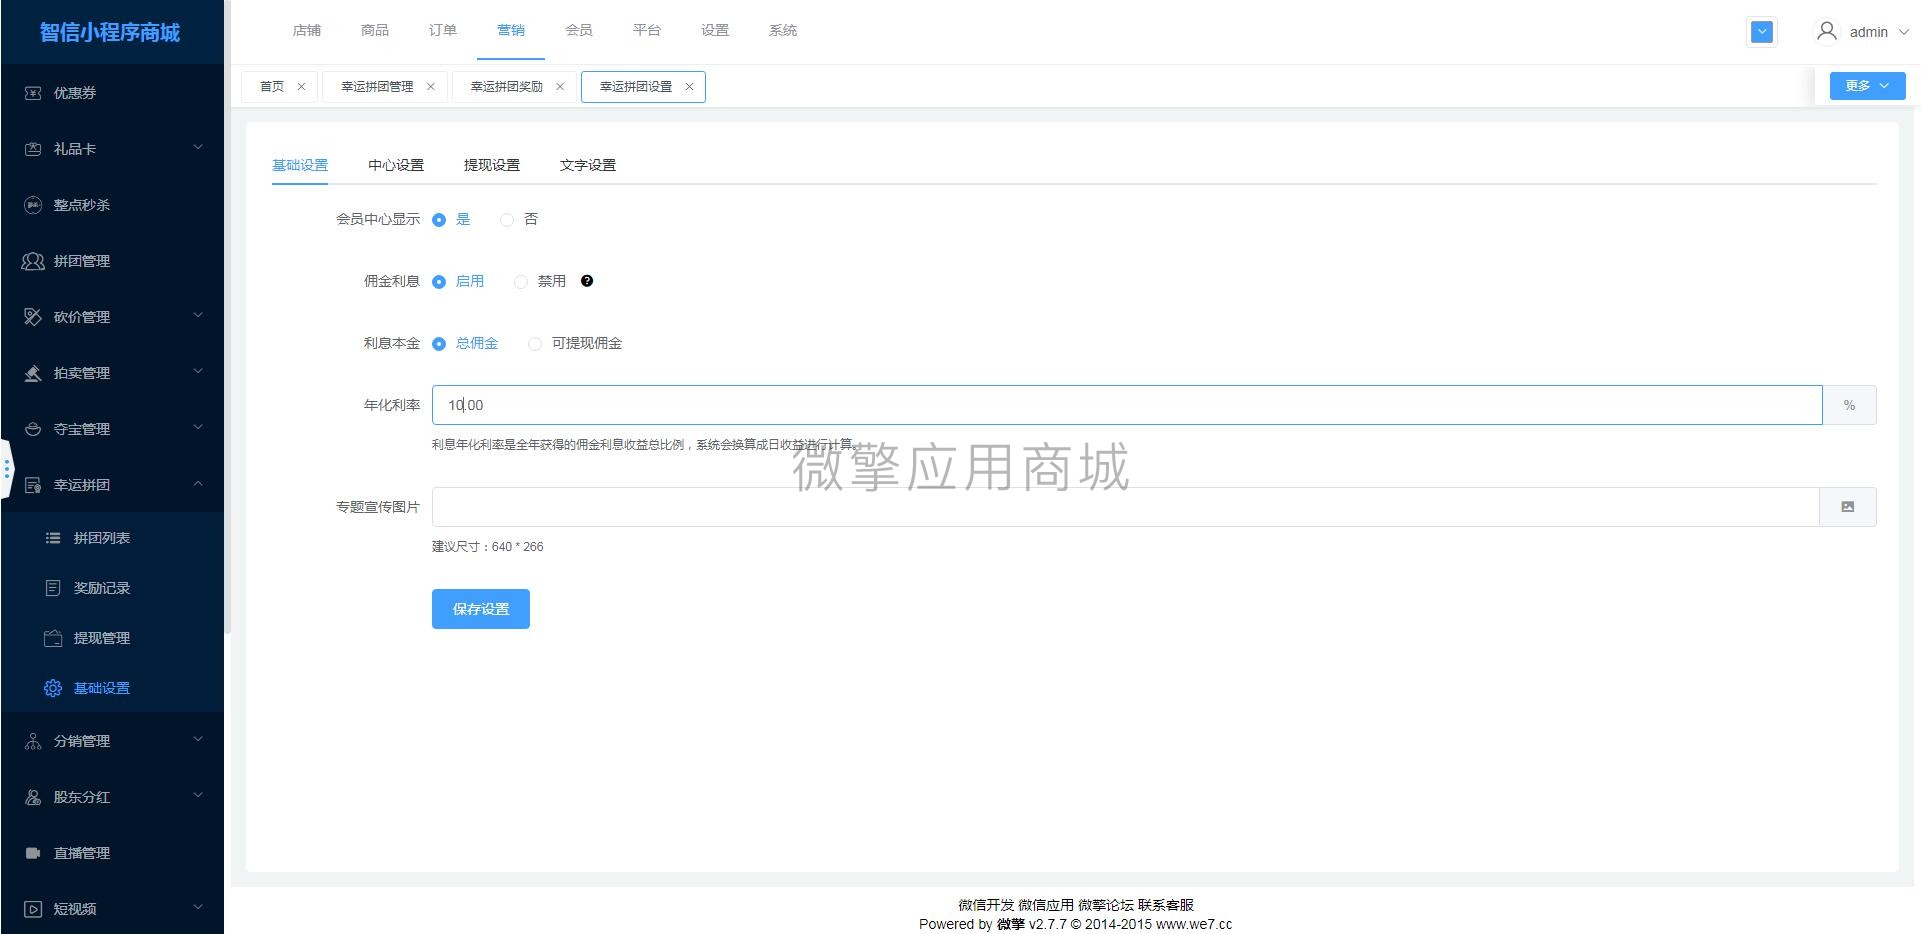Open the 优惠券 coupon icon in sidebar

pos(33,93)
